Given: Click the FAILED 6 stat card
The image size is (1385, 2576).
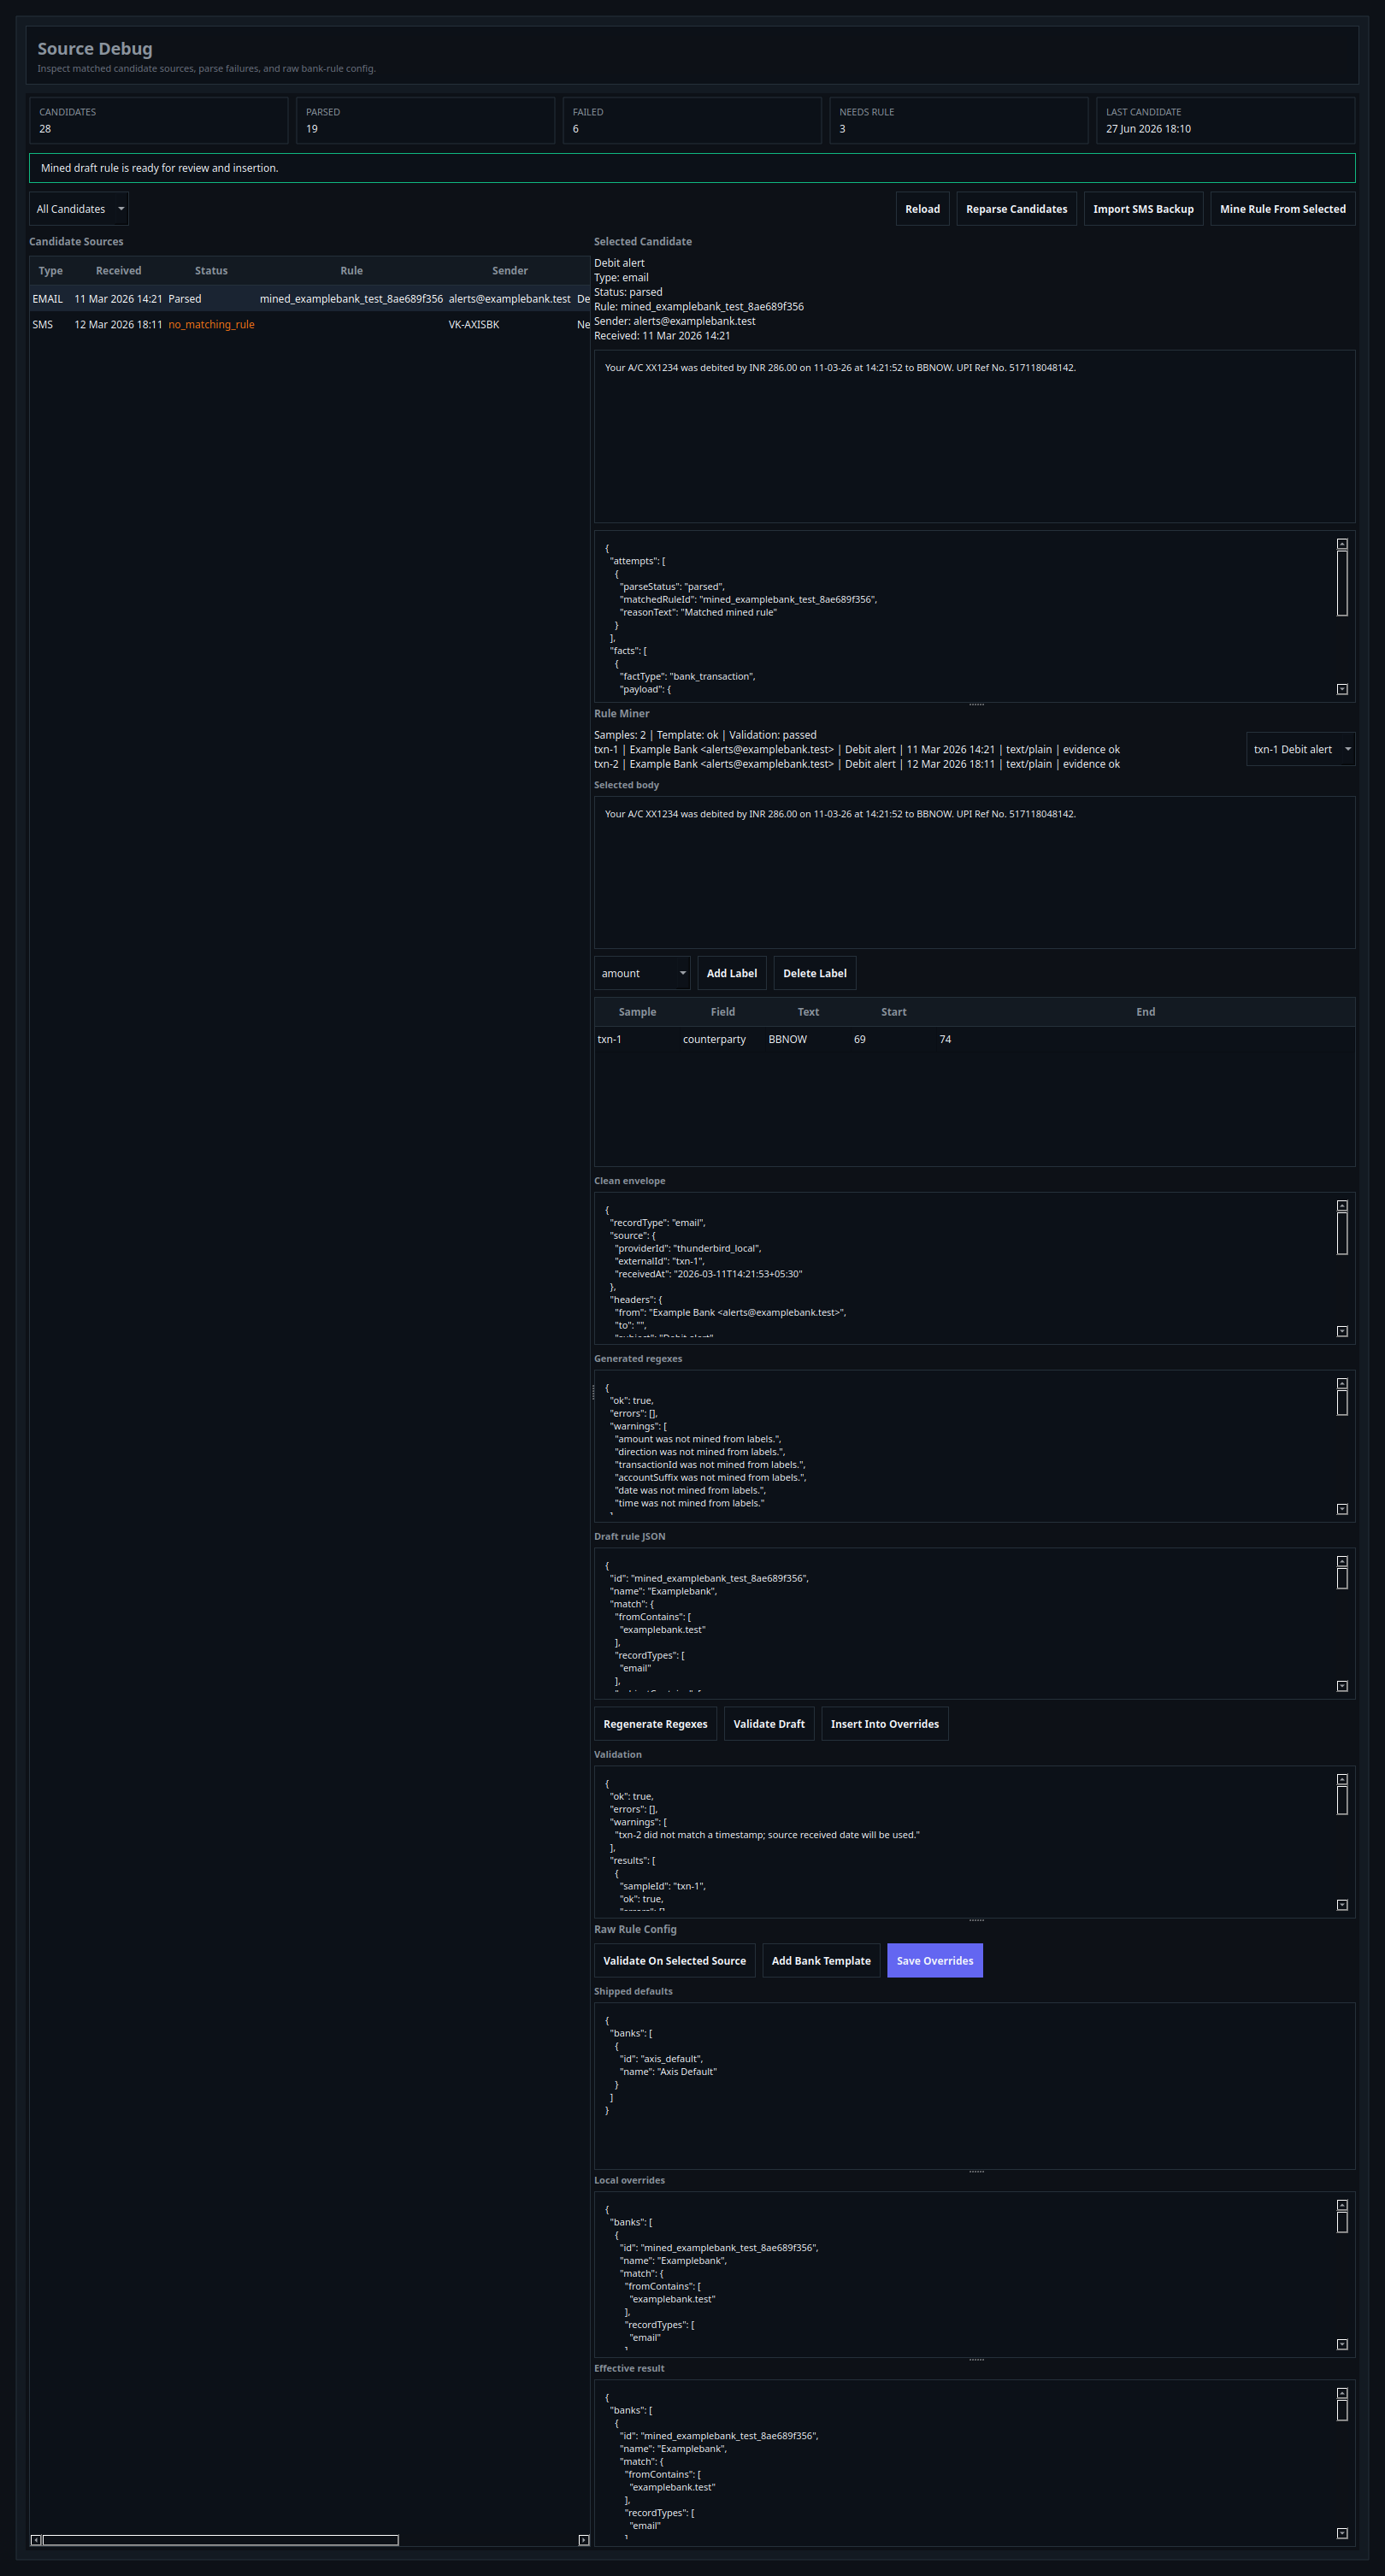Looking at the screenshot, I should (692, 120).
